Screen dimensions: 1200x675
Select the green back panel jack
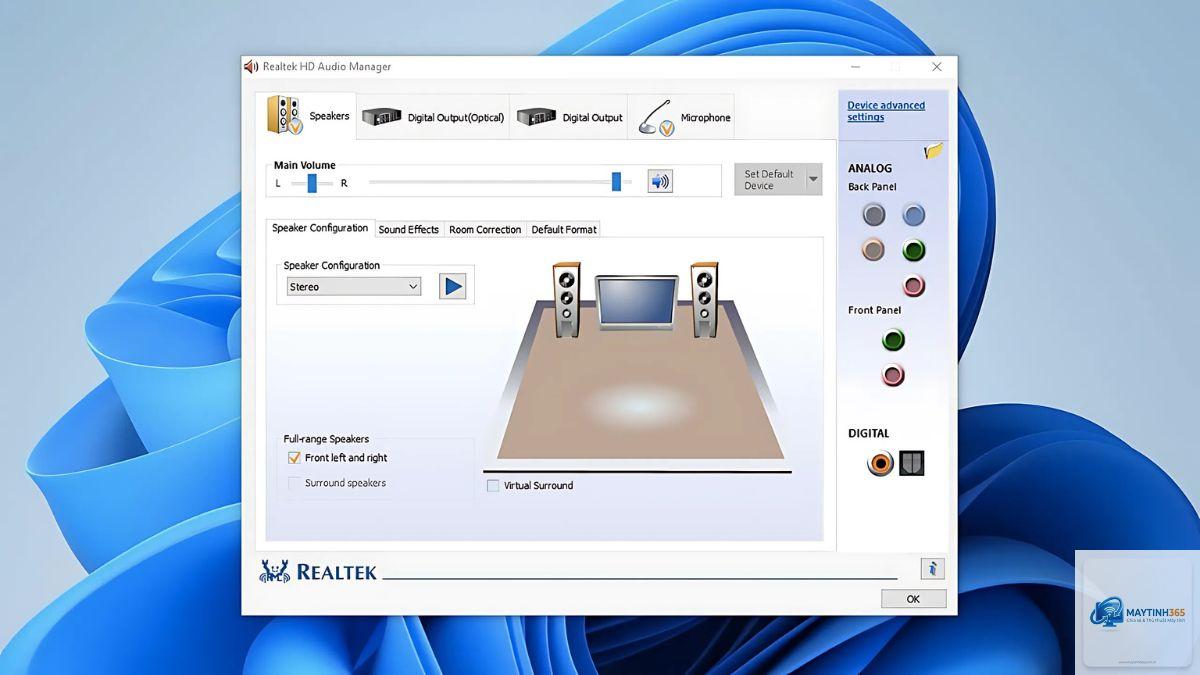[x=914, y=250]
